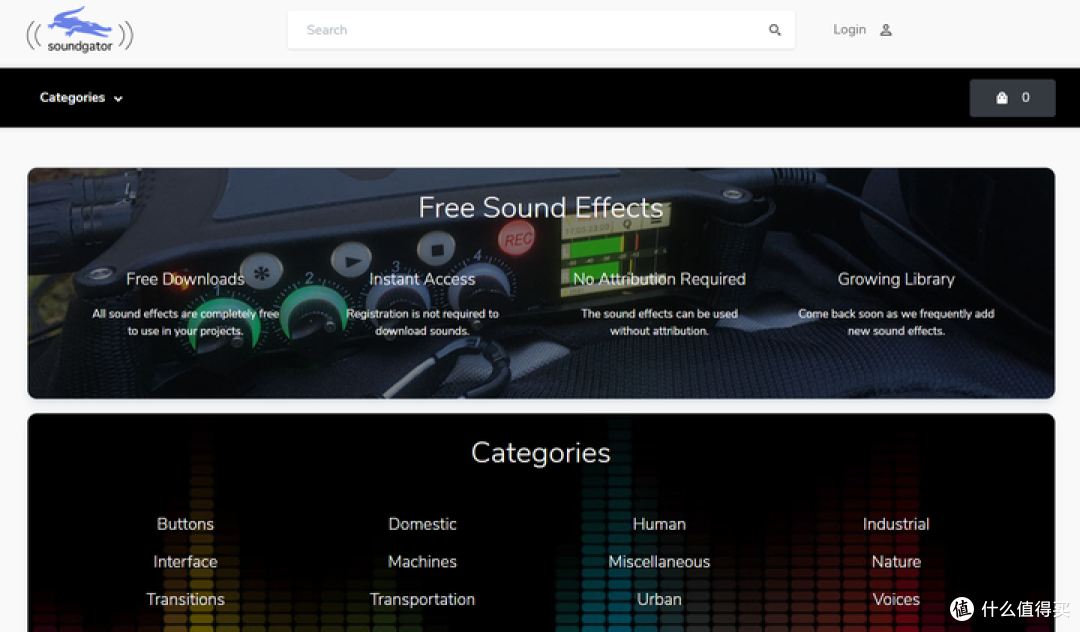Click the soundgator alligator logo
Screen dimensions: 1080x632
(80, 30)
